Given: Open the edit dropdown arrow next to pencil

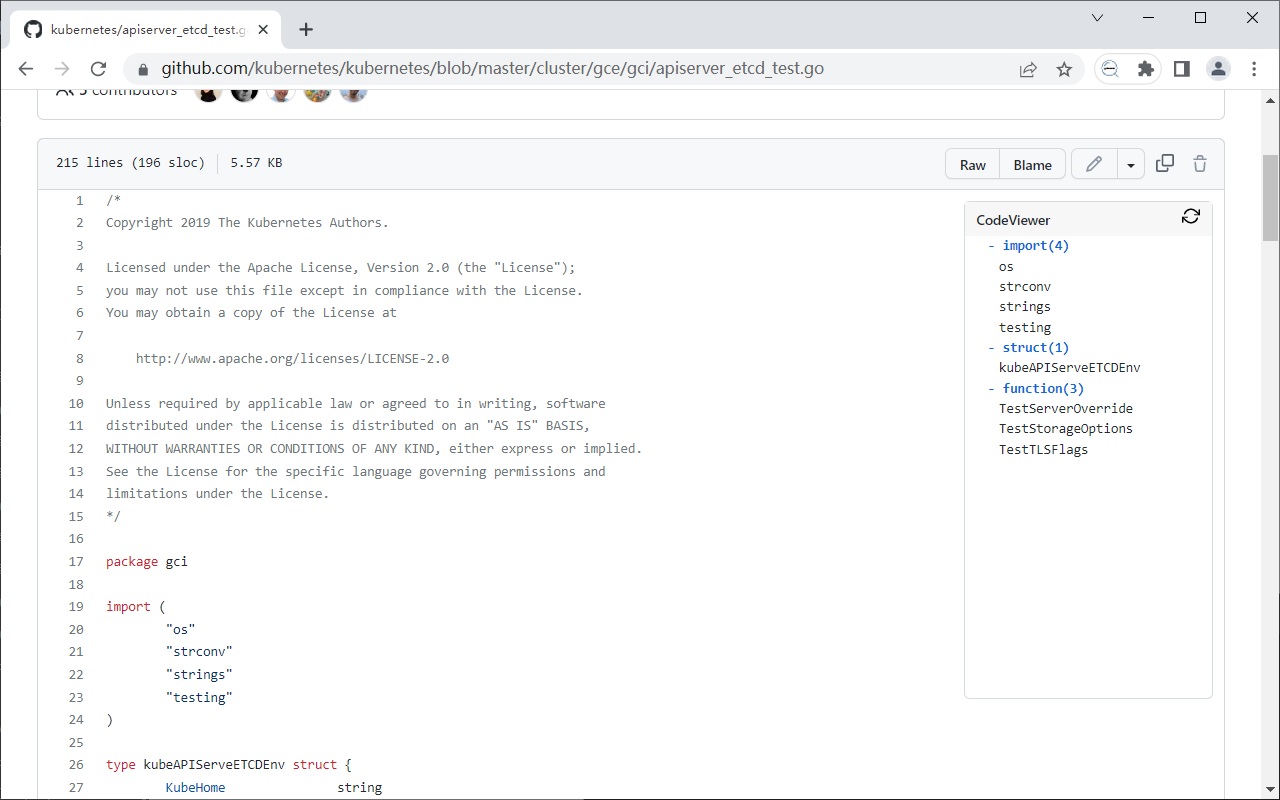Looking at the screenshot, I should 1131,163.
